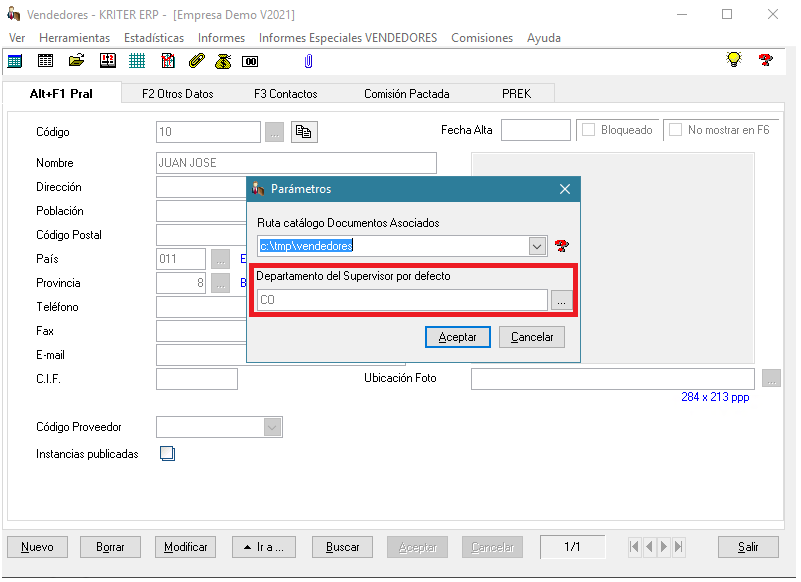Toggle the Bloqueado checkbox

click(588, 130)
